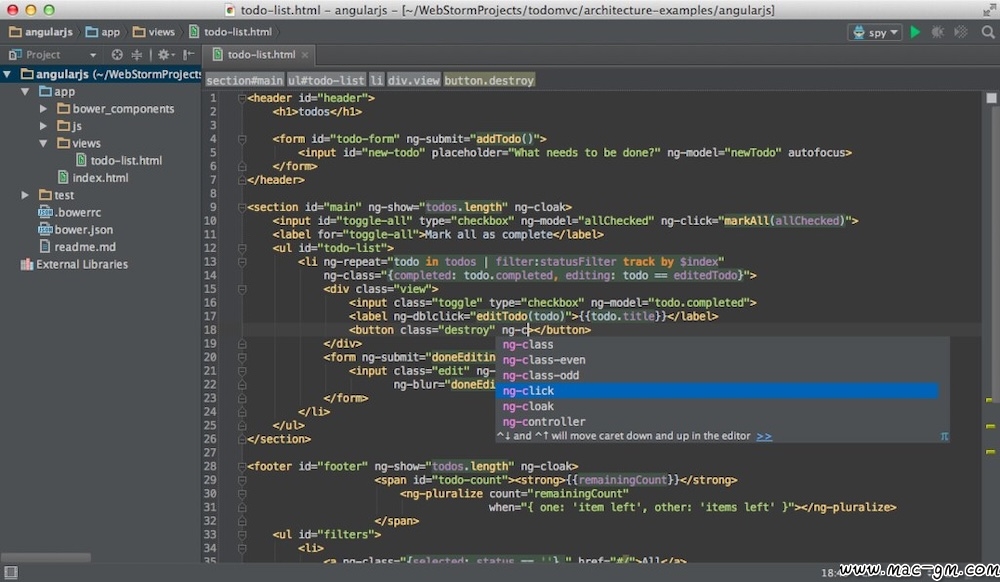Screen dimensions: 1000x582
Task: Click the Scroll from Source target icon
Action: pos(117,55)
